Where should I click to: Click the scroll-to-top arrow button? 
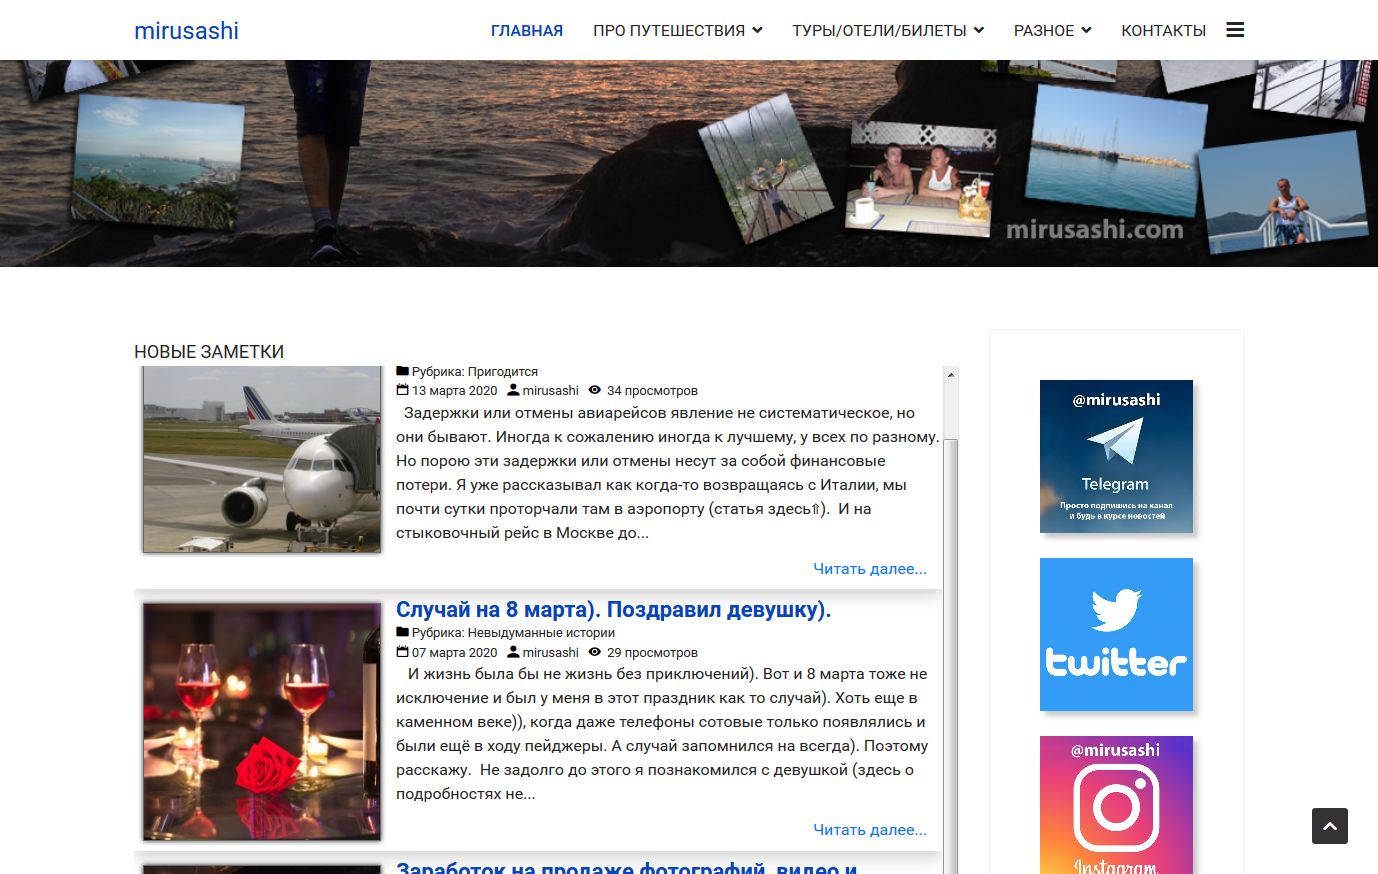[x=1330, y=826]
